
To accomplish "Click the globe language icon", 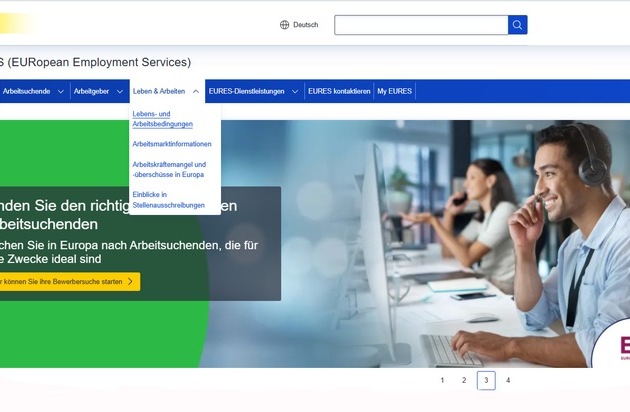I will 284,25.
